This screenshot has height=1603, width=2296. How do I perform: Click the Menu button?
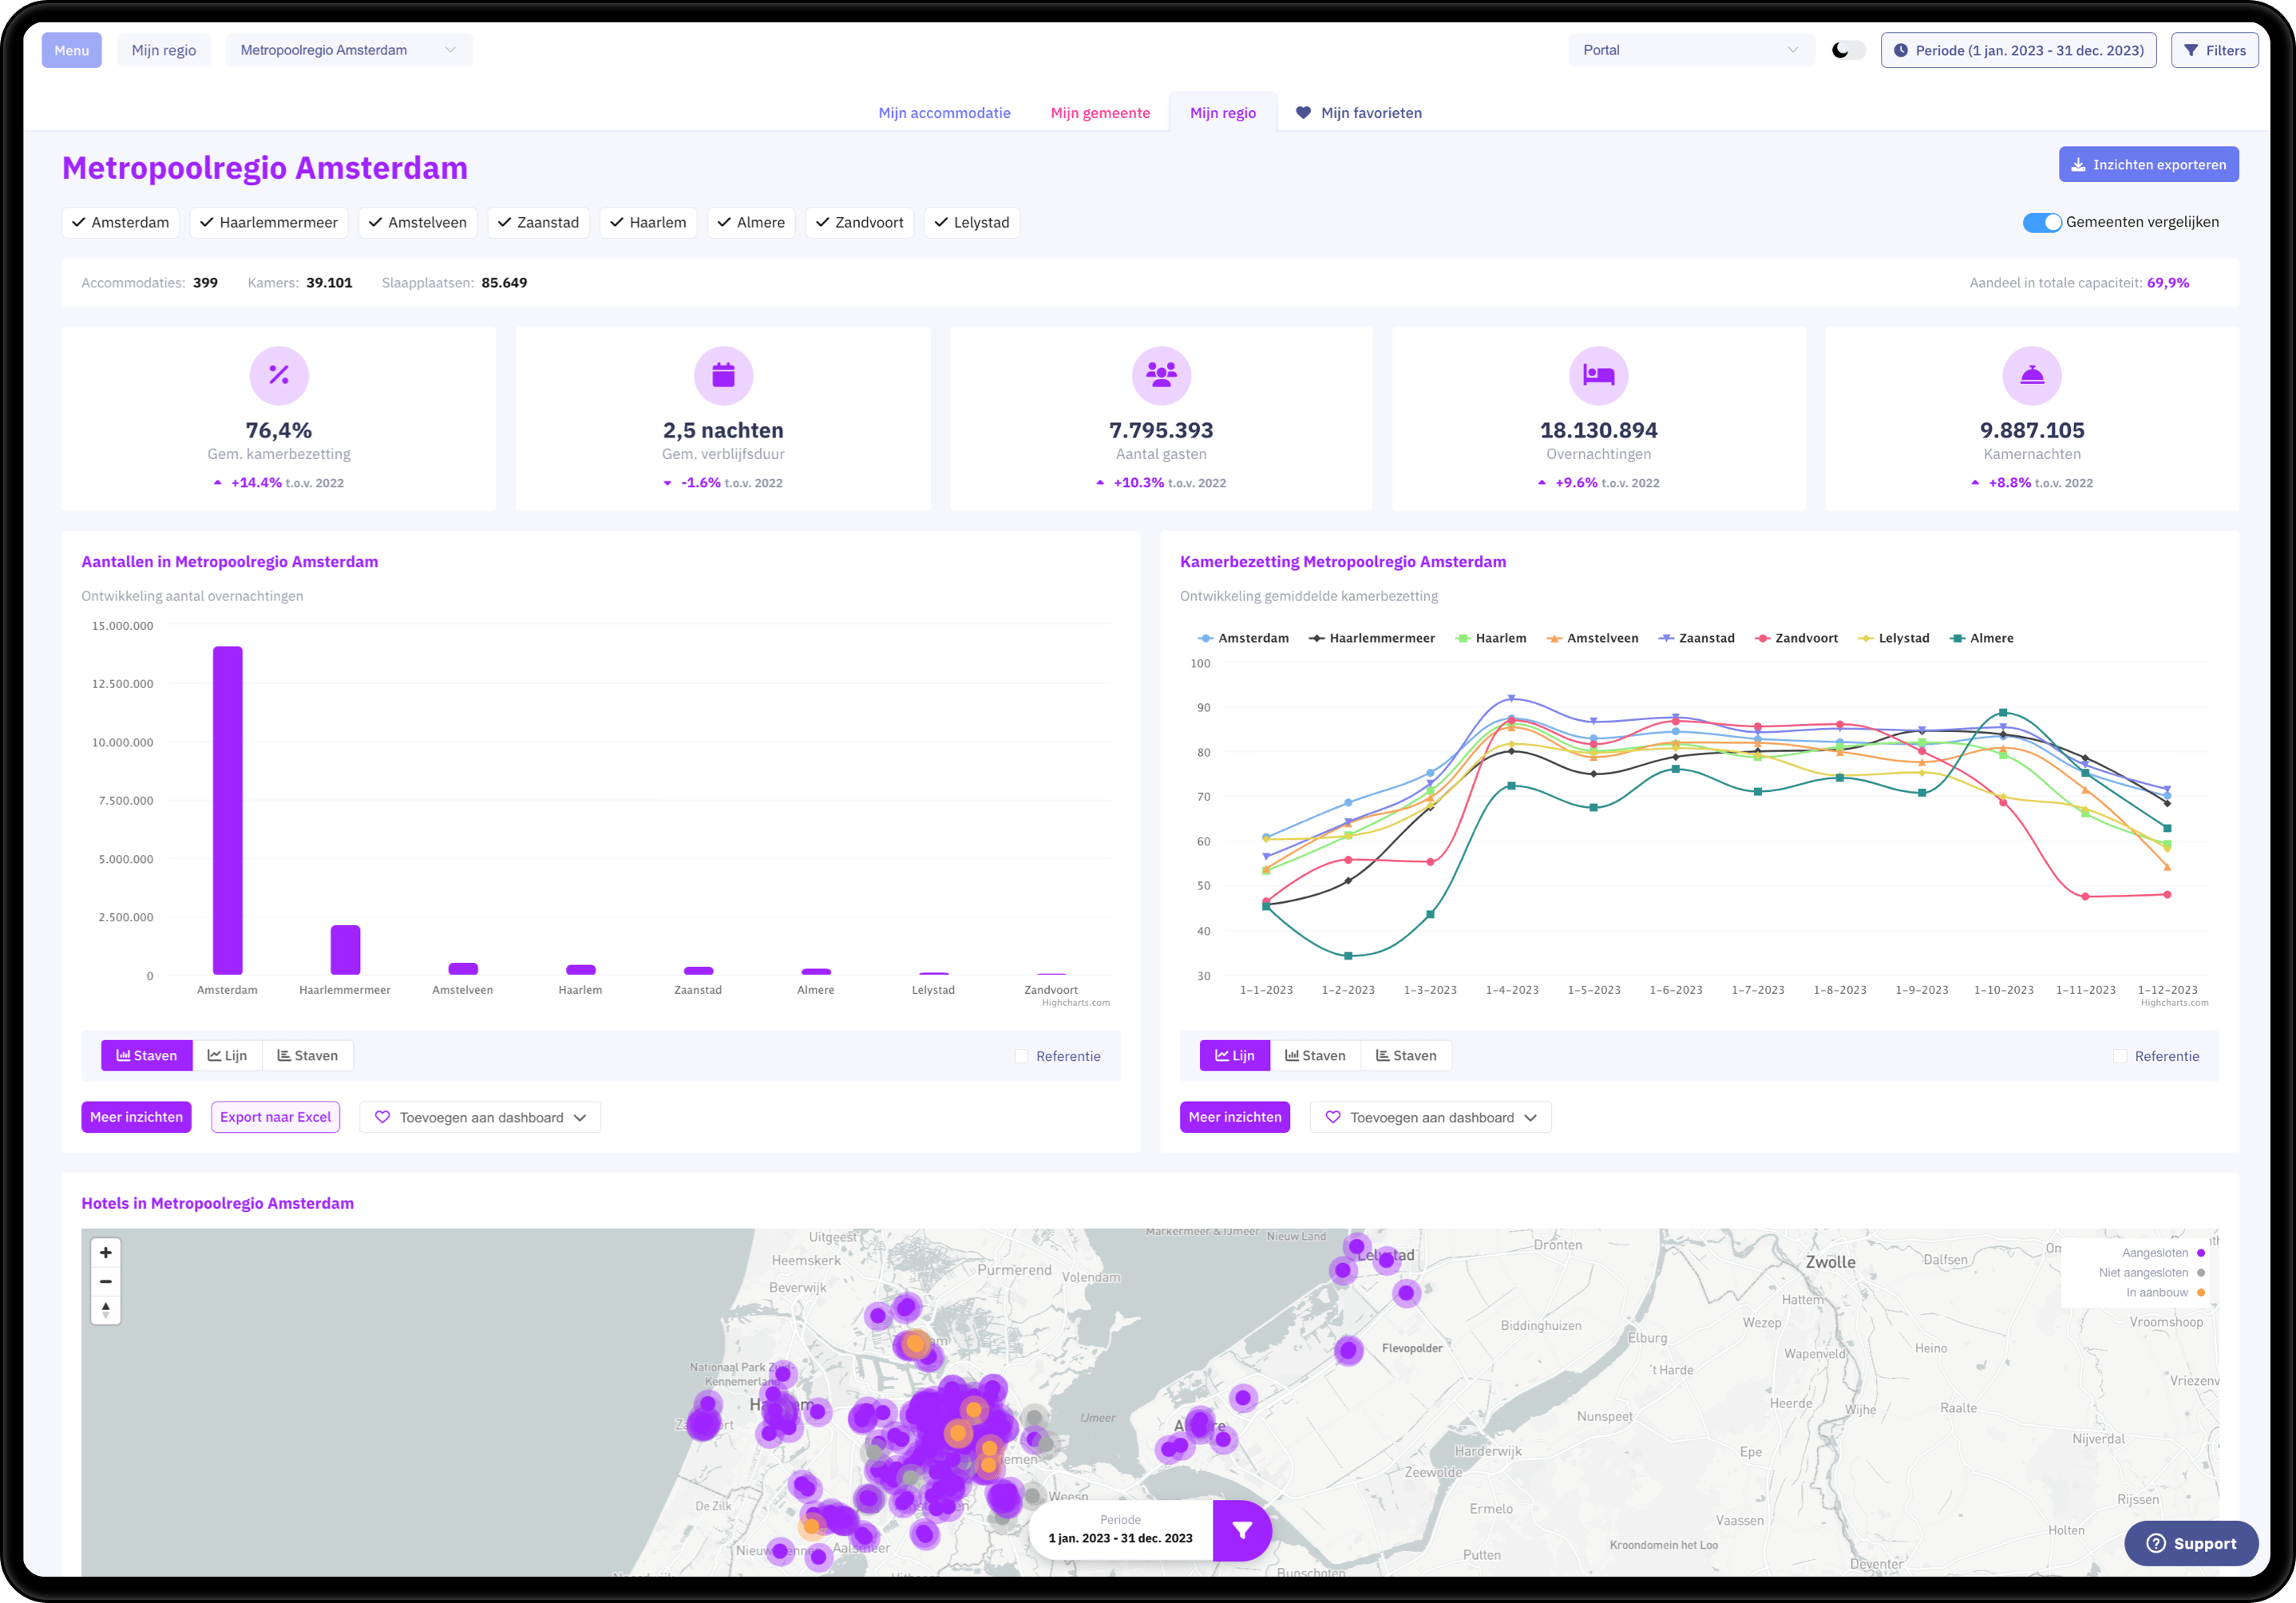point(72,50)
